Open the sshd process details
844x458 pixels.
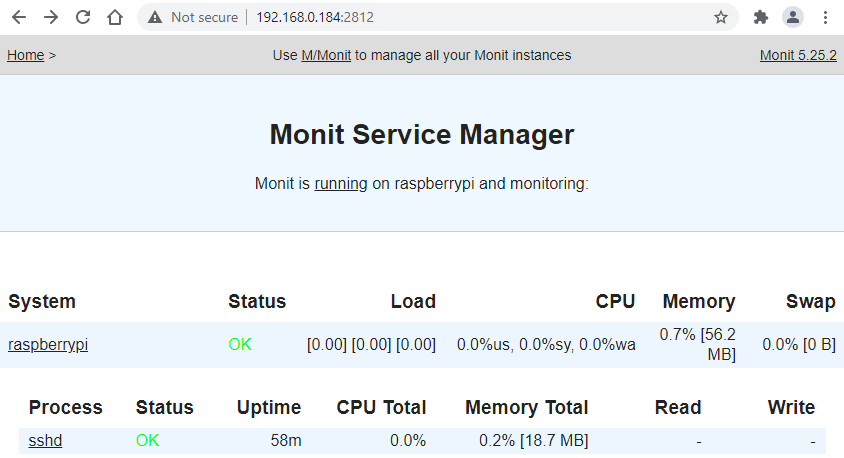point(46,440)
